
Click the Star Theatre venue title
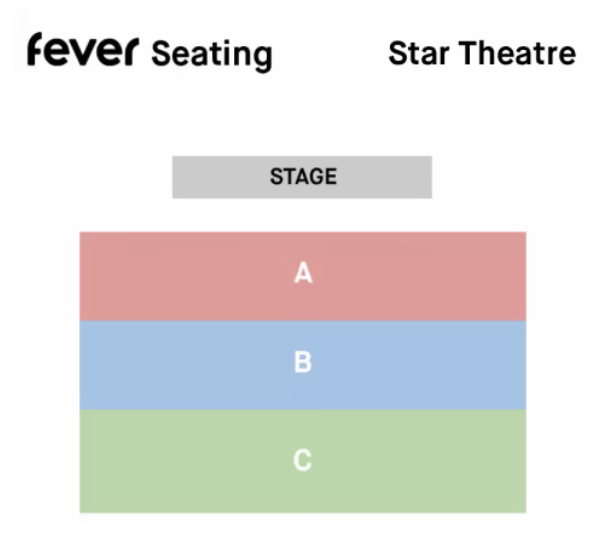(482, 53)
